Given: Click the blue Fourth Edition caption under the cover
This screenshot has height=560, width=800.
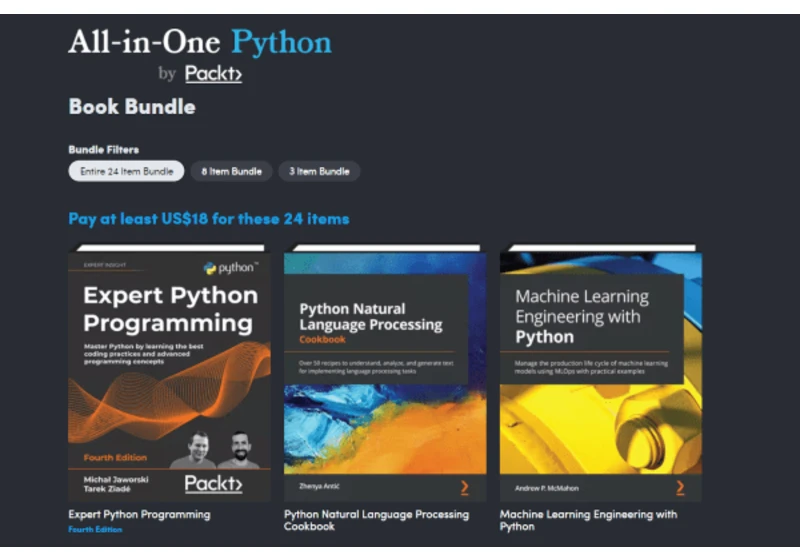Looking at the screenshot, I should pos(95,529).
